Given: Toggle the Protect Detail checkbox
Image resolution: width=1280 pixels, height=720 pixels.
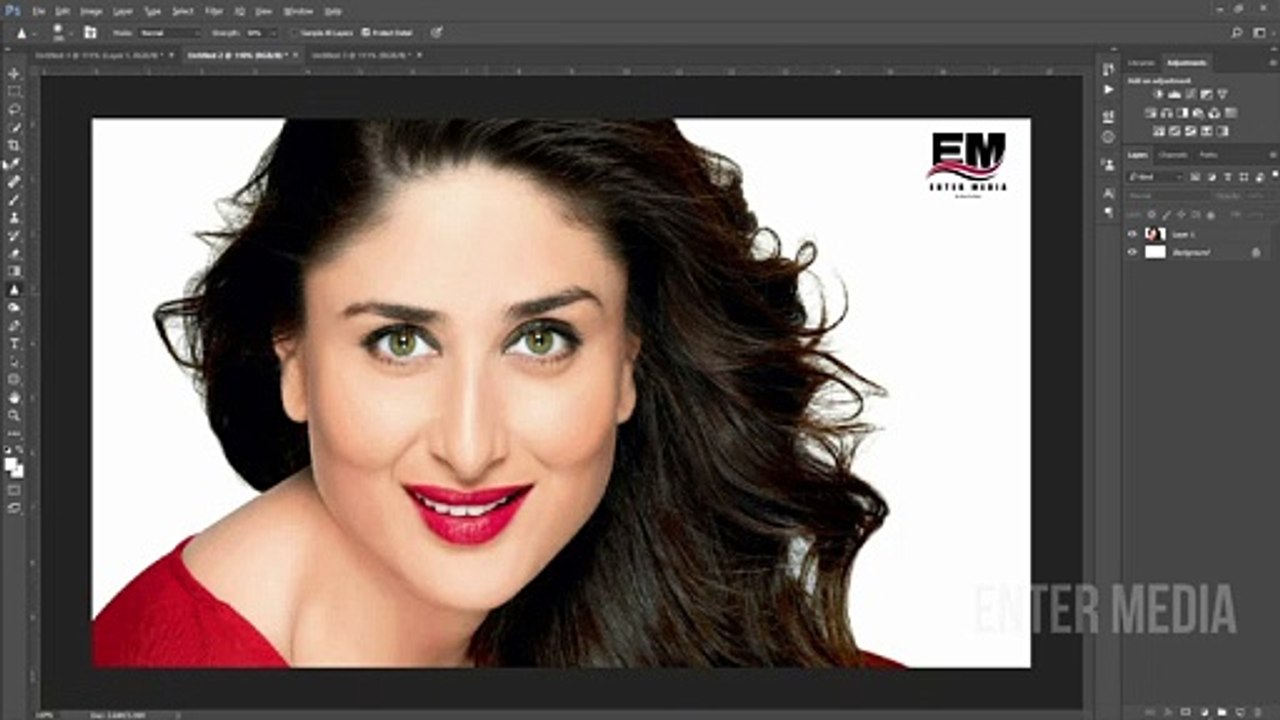Looking at the screenshot, I should coord(366,33).
